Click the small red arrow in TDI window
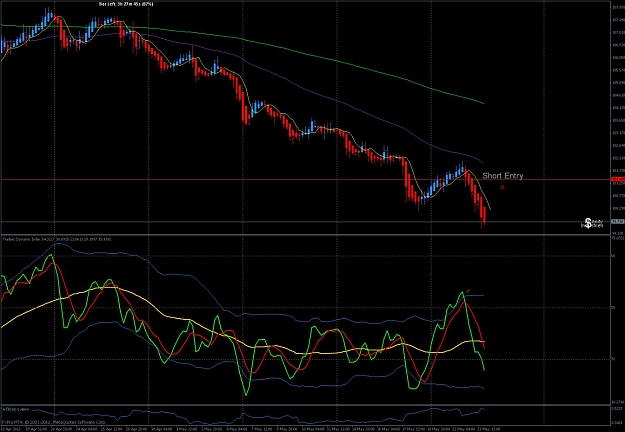Viewport: 625px width, 432px height. (x=468, y=291)
